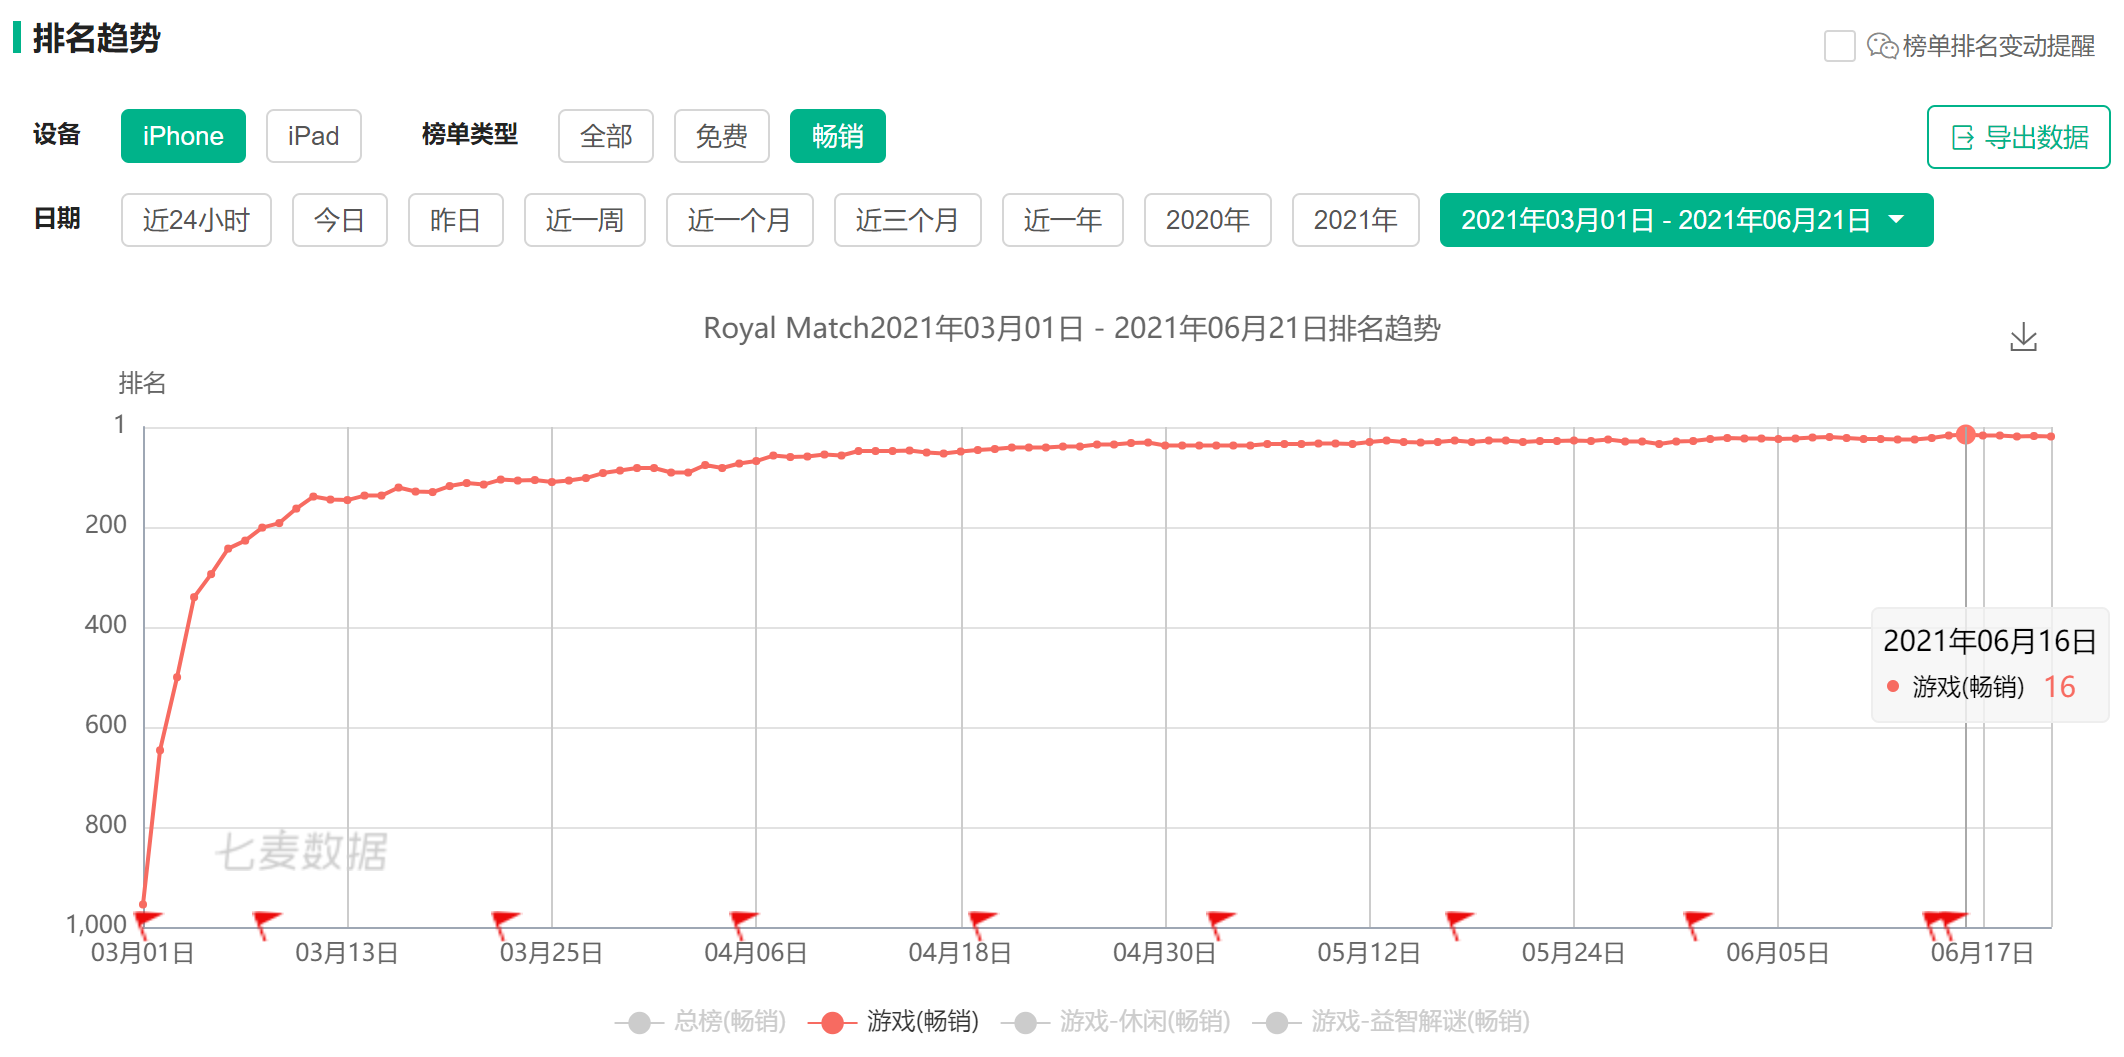Download the chart image using the download icon
This screenshot has height=1057, width=2124.
coord(2022,337)
